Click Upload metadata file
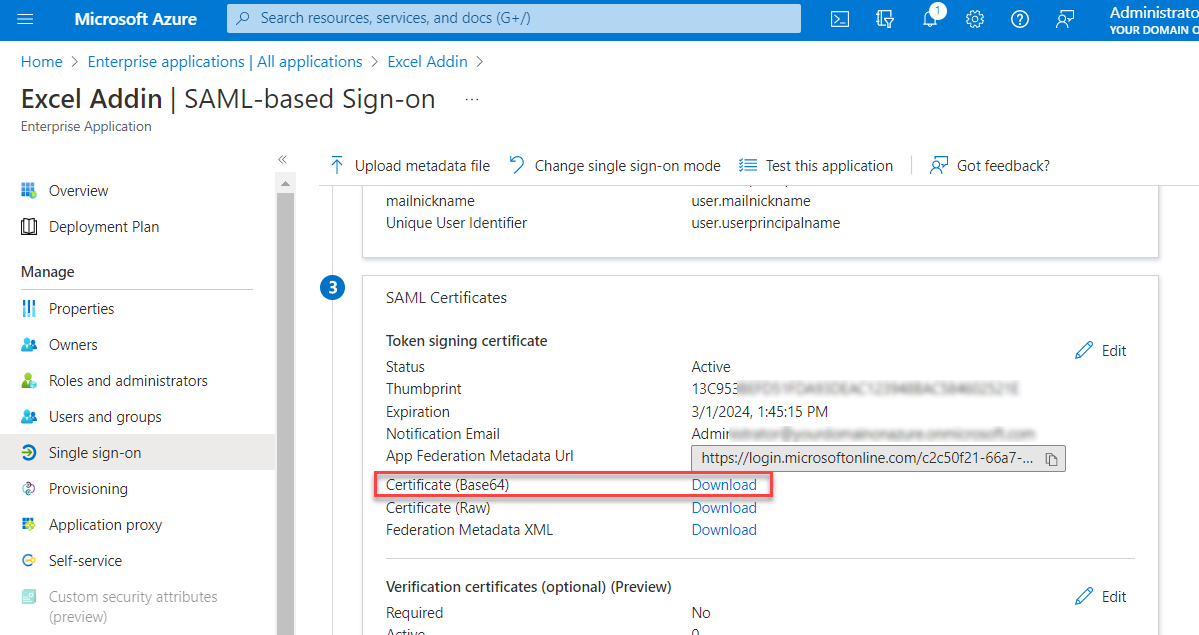 410,166
